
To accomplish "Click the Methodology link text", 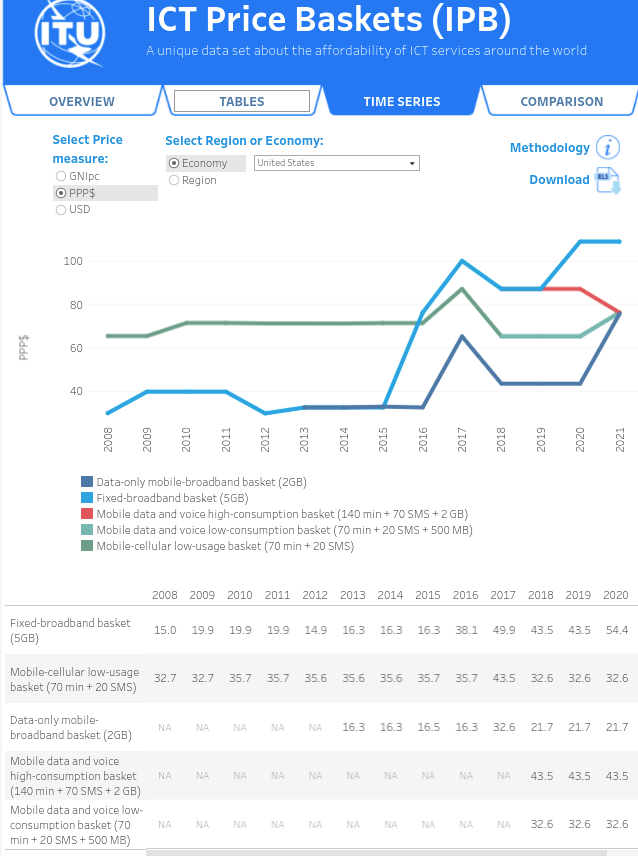I will point(550,147).
